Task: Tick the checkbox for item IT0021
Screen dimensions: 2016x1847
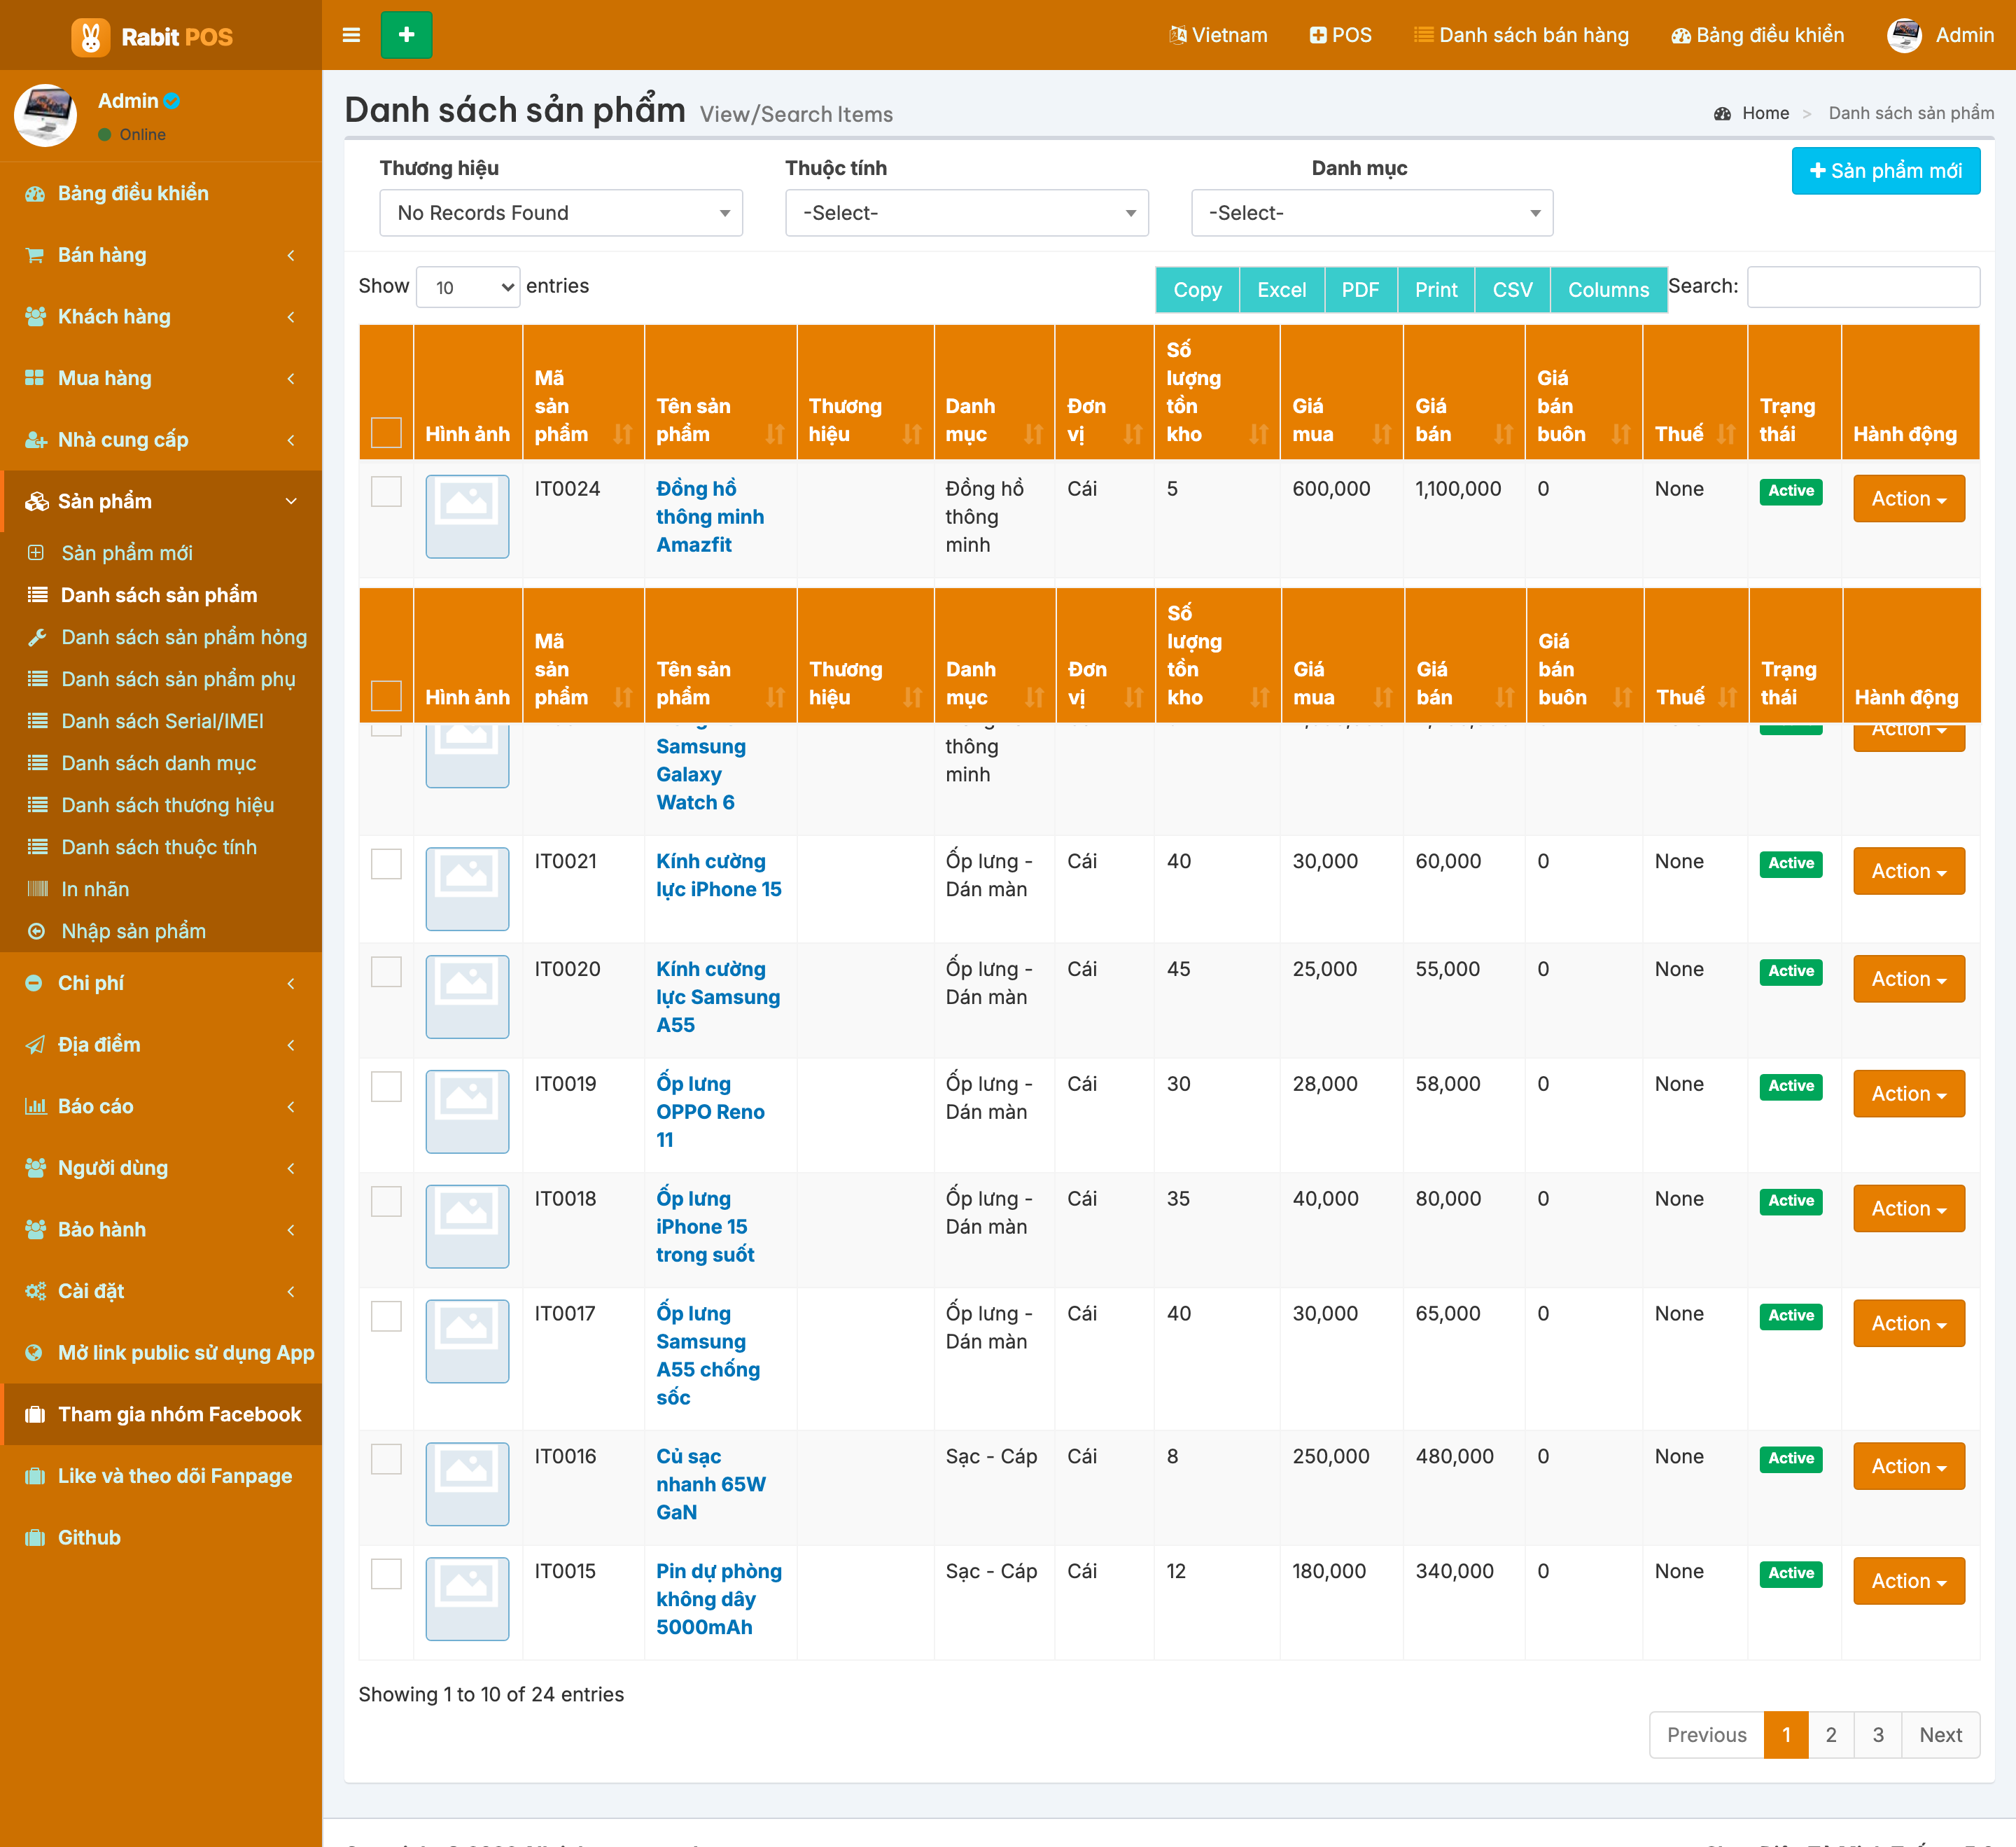Action: pyautogui.click(x=386, y=864)
